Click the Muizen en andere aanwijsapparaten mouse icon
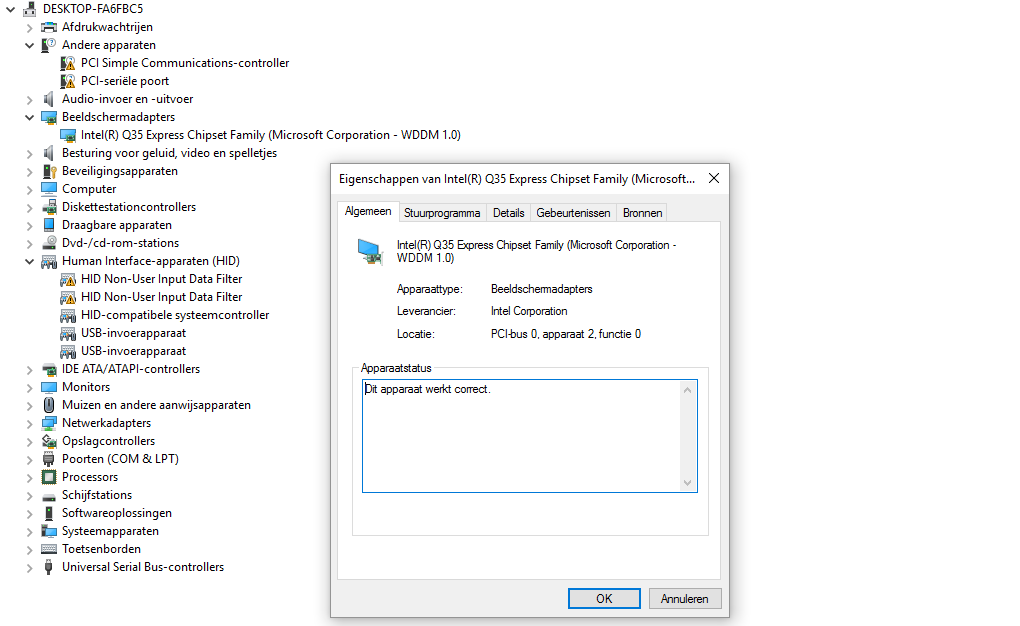The image size is (1020, 626). pos(49,405)
